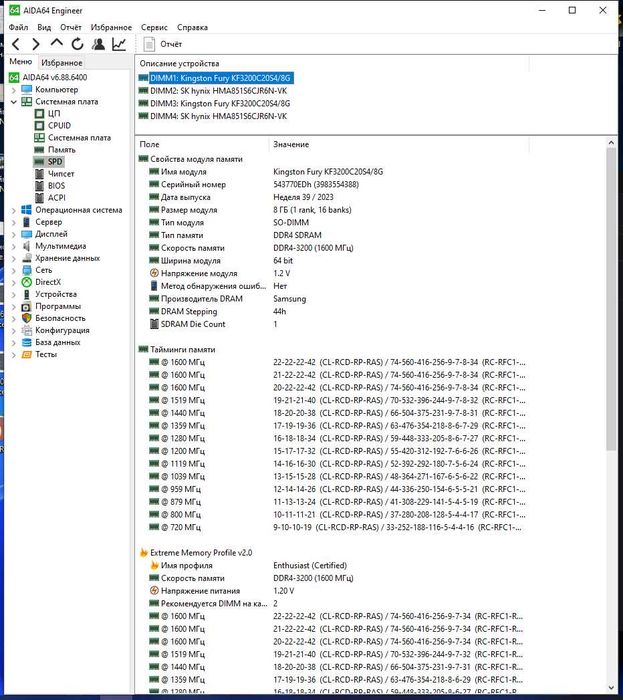The image size is (623, 700).
Task: Open the Файл menu
Action: [x=18, y=27]
